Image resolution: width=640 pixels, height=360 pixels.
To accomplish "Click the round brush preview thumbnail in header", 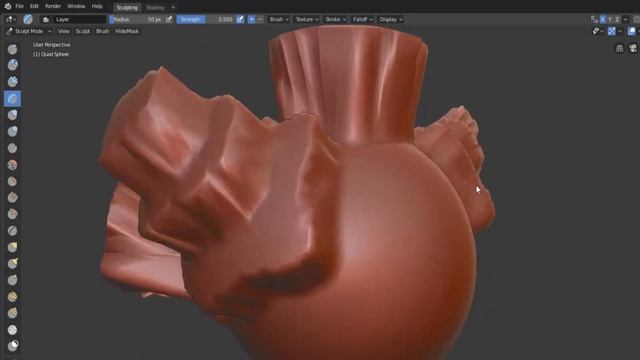I will click(x=28, y=19).
